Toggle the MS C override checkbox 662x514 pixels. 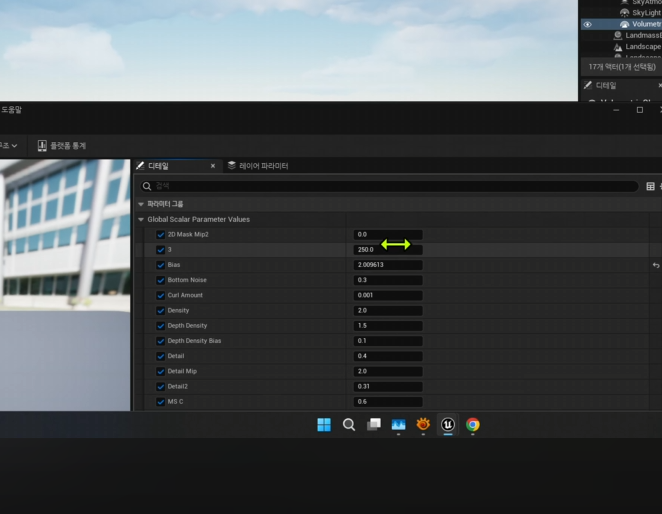coord(160,402)
